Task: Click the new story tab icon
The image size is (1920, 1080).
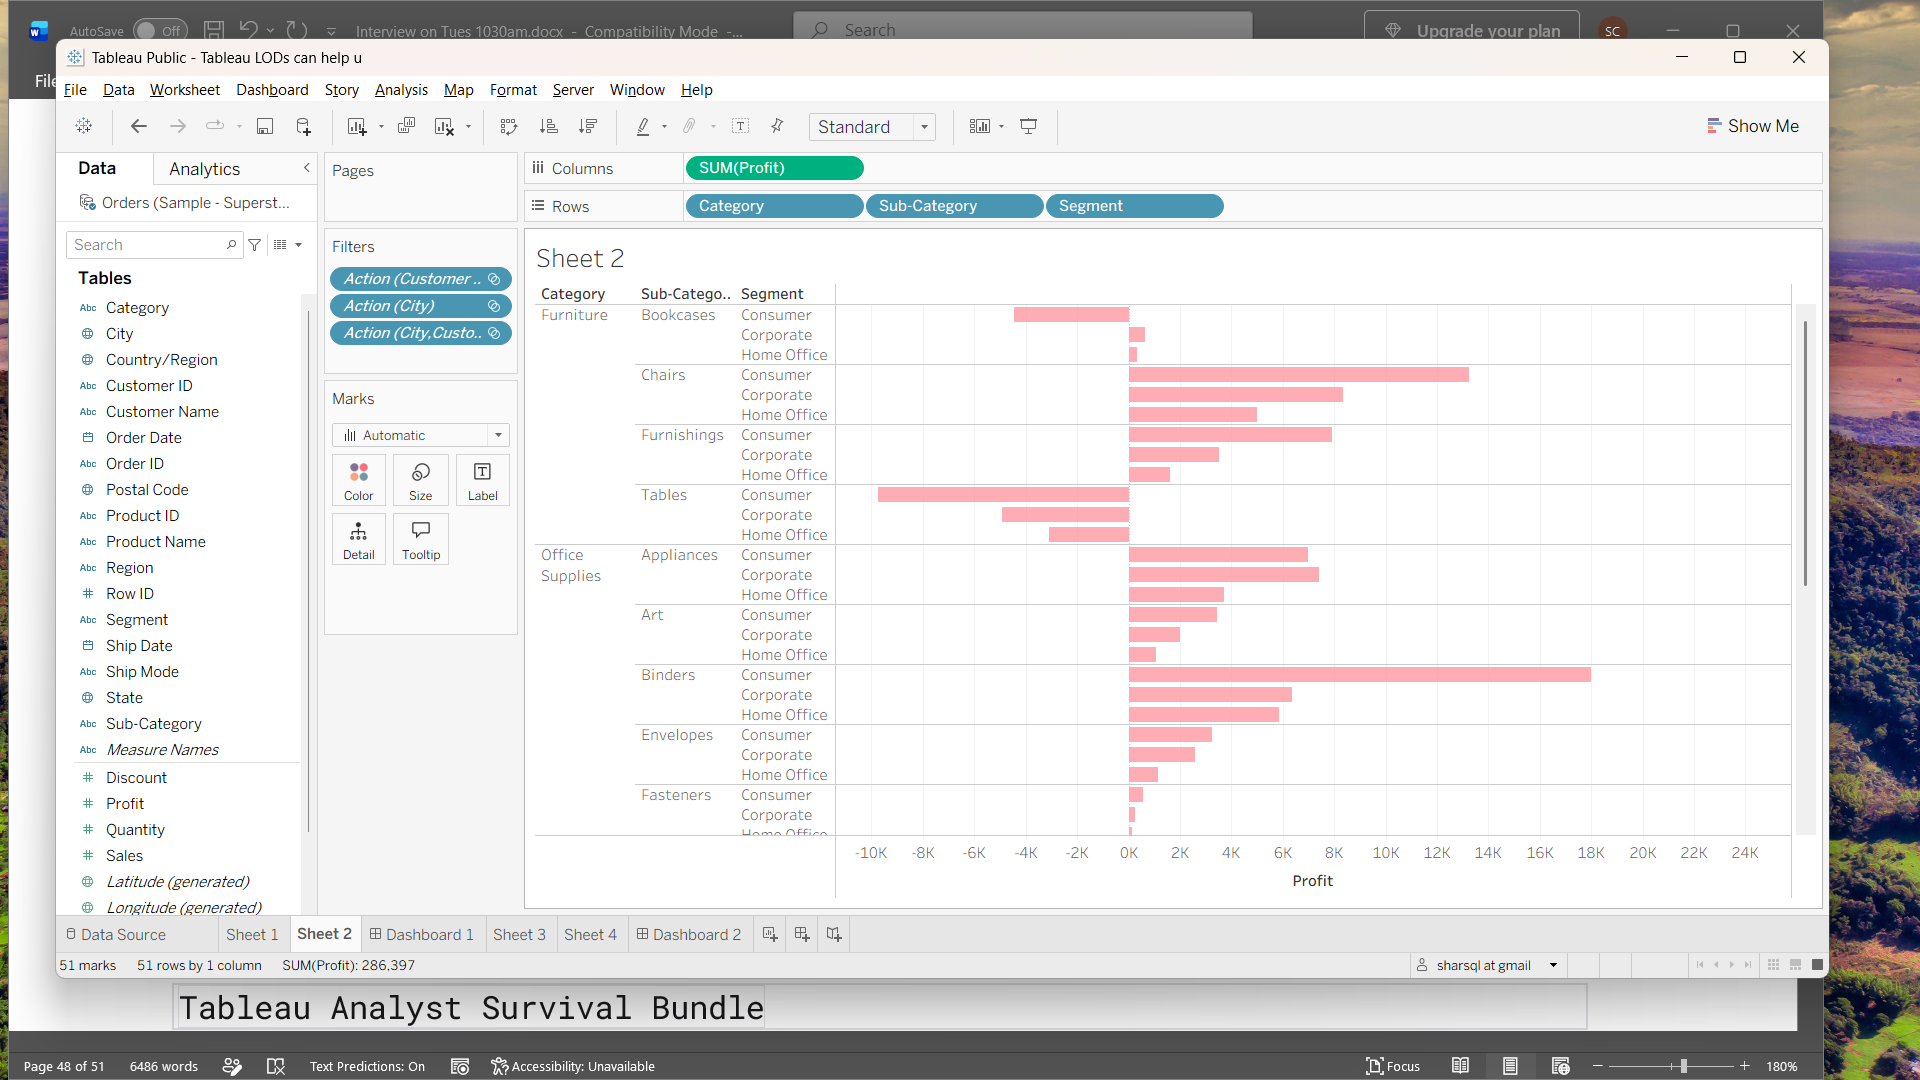Action: click(x=834, y=934)
